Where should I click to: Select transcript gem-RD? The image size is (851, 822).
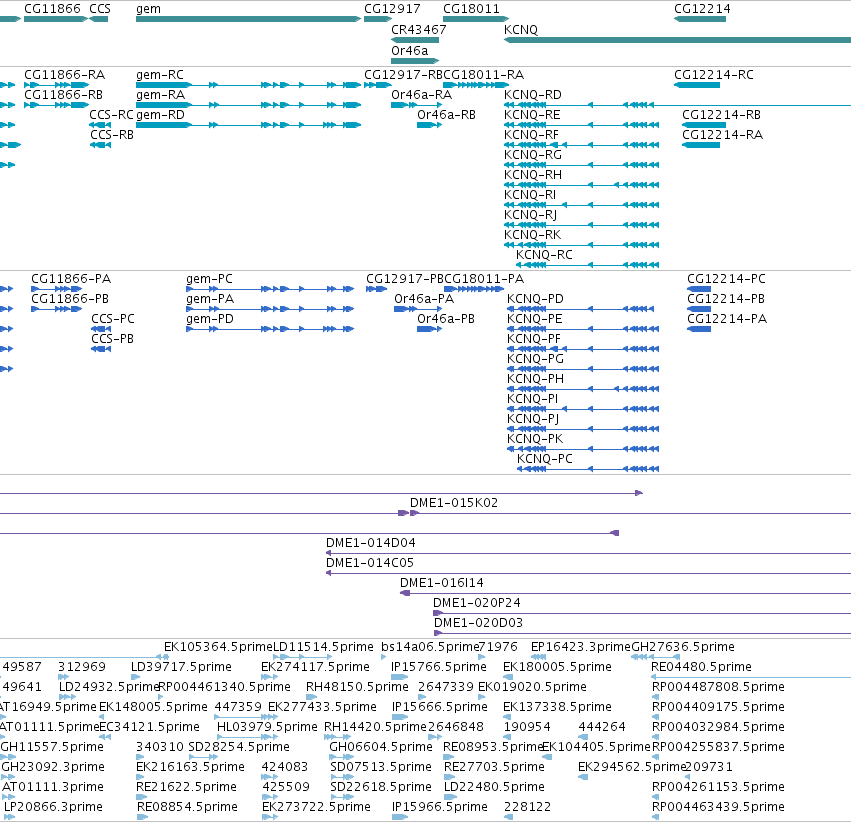[249, 125]
